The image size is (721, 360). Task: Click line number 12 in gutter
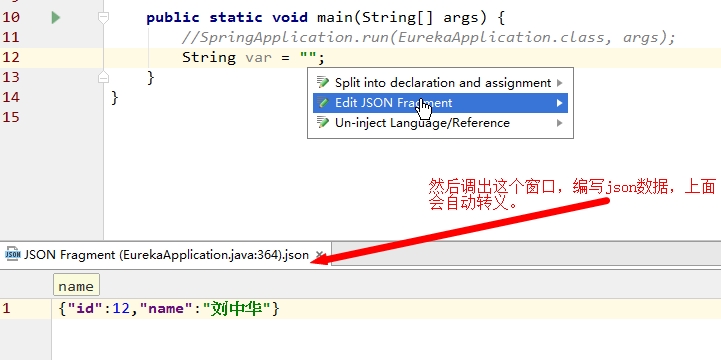(x=11, y=57)
